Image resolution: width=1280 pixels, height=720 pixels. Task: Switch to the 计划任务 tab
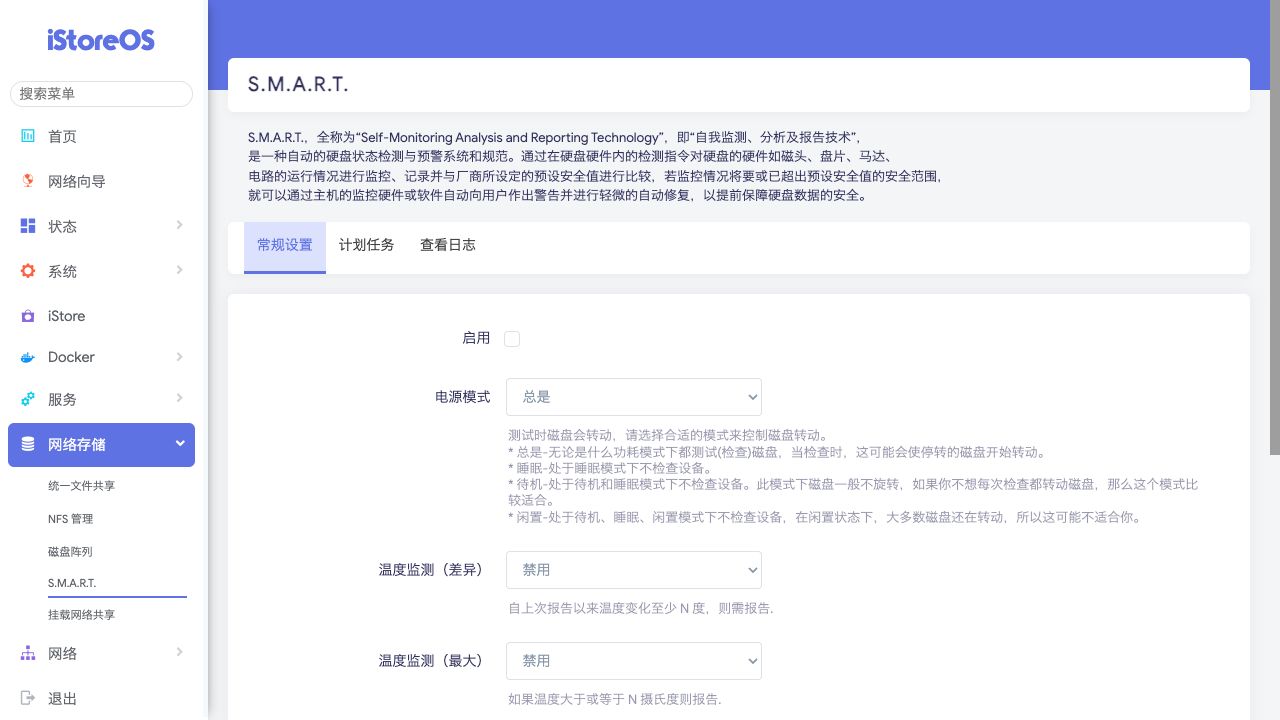click(366, 245)
